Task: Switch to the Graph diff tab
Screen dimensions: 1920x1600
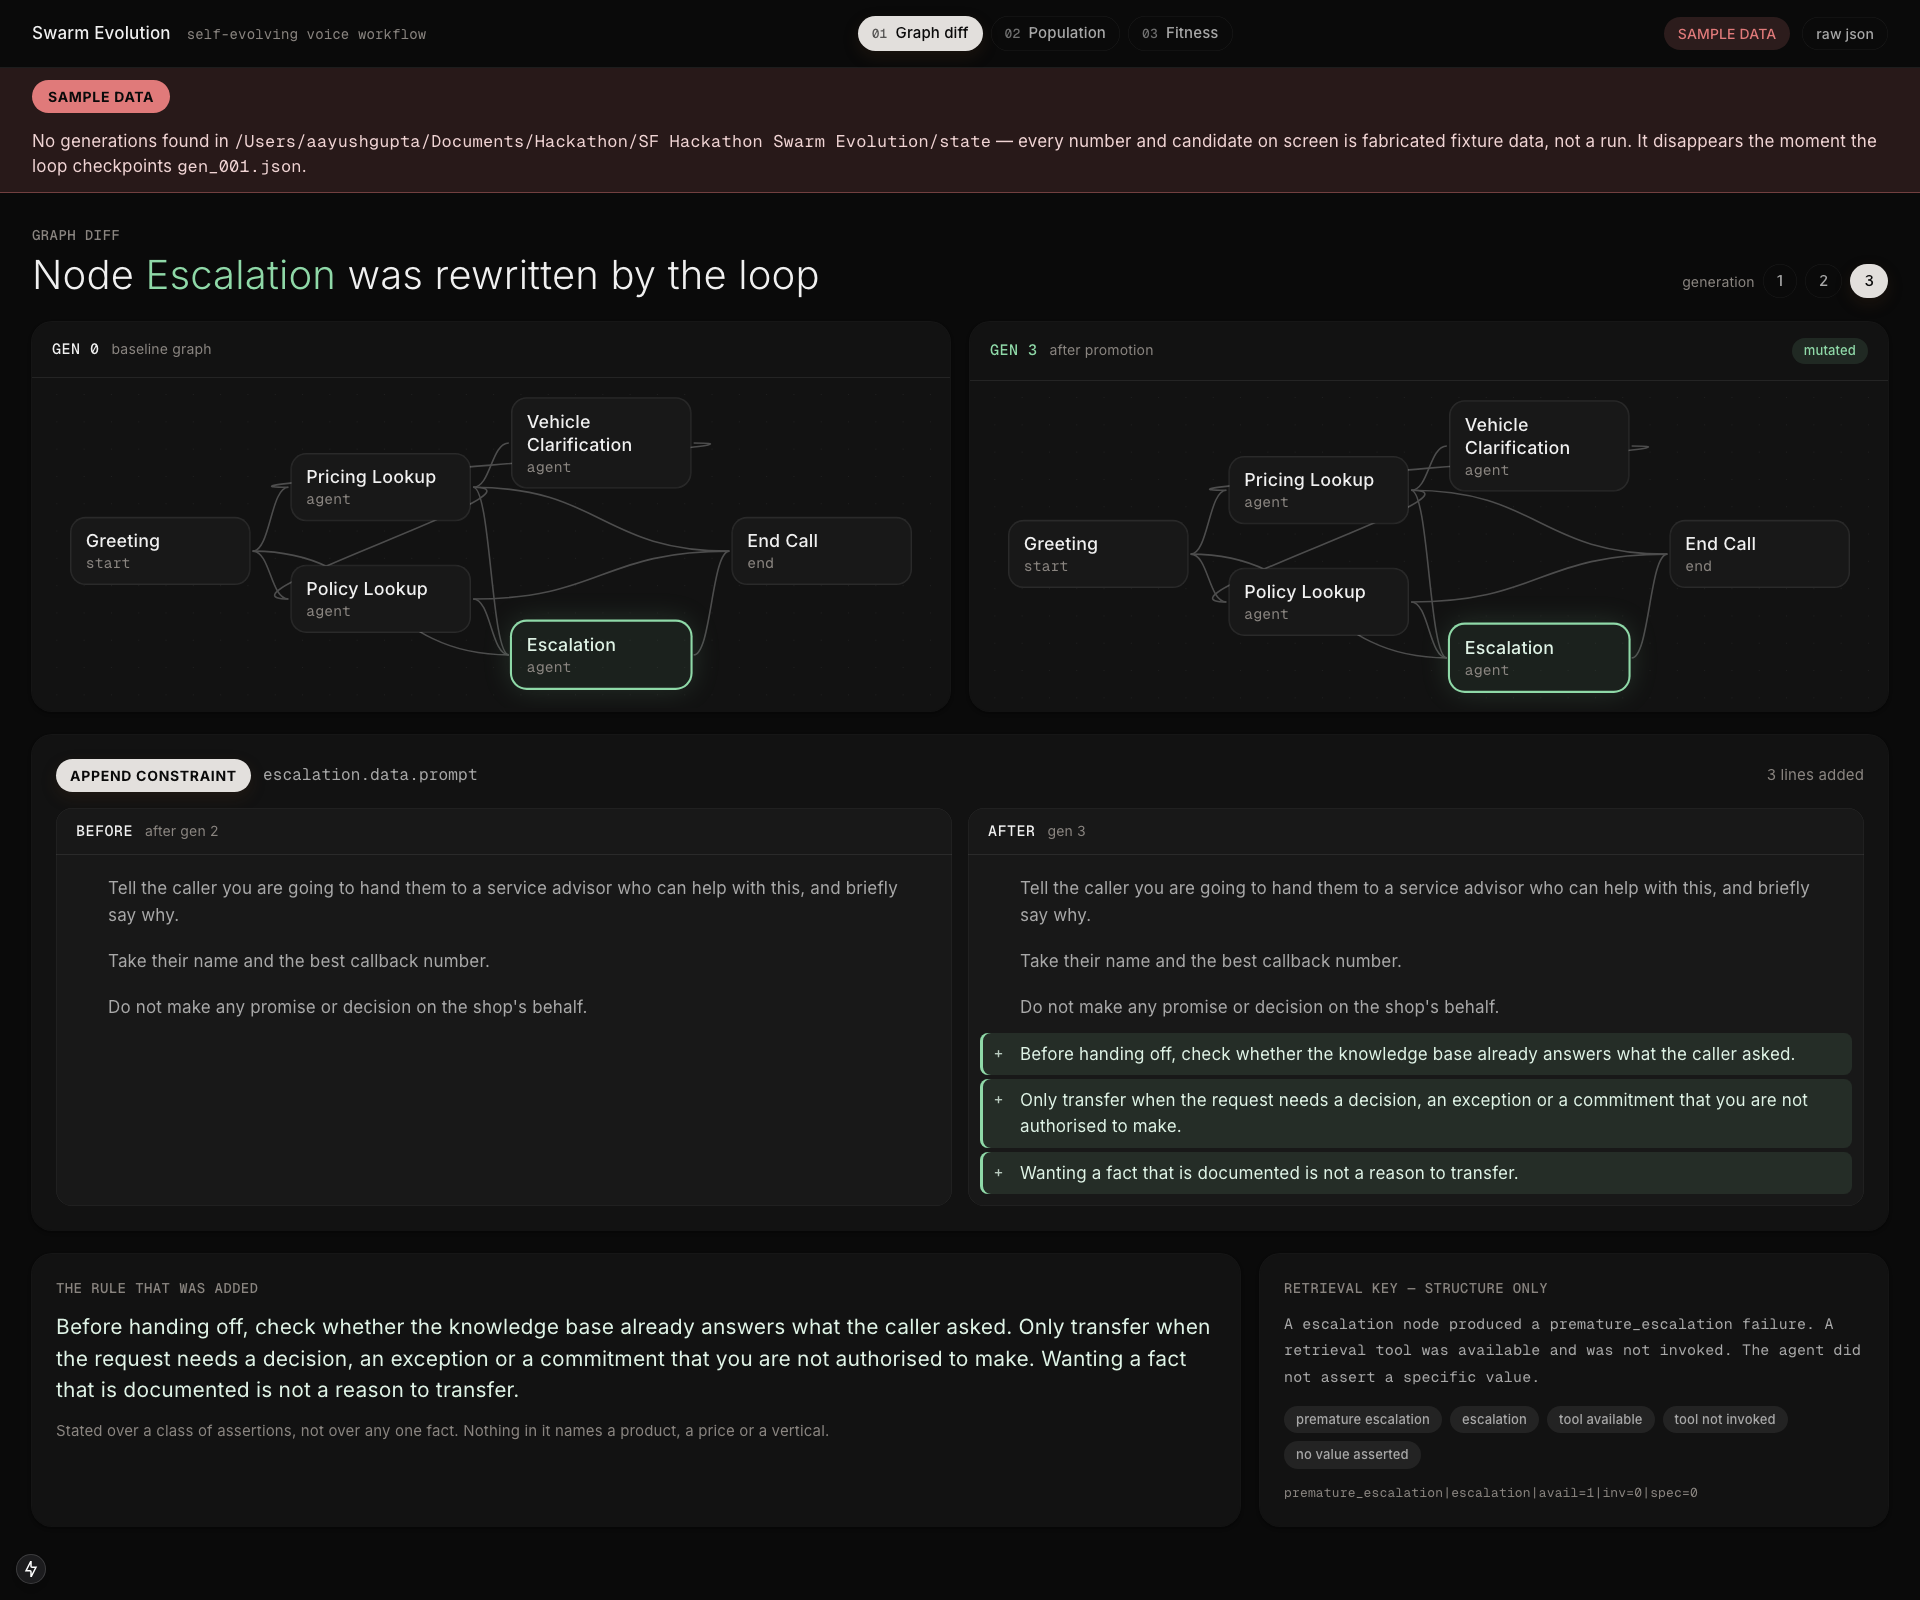Action: (920, 33)
